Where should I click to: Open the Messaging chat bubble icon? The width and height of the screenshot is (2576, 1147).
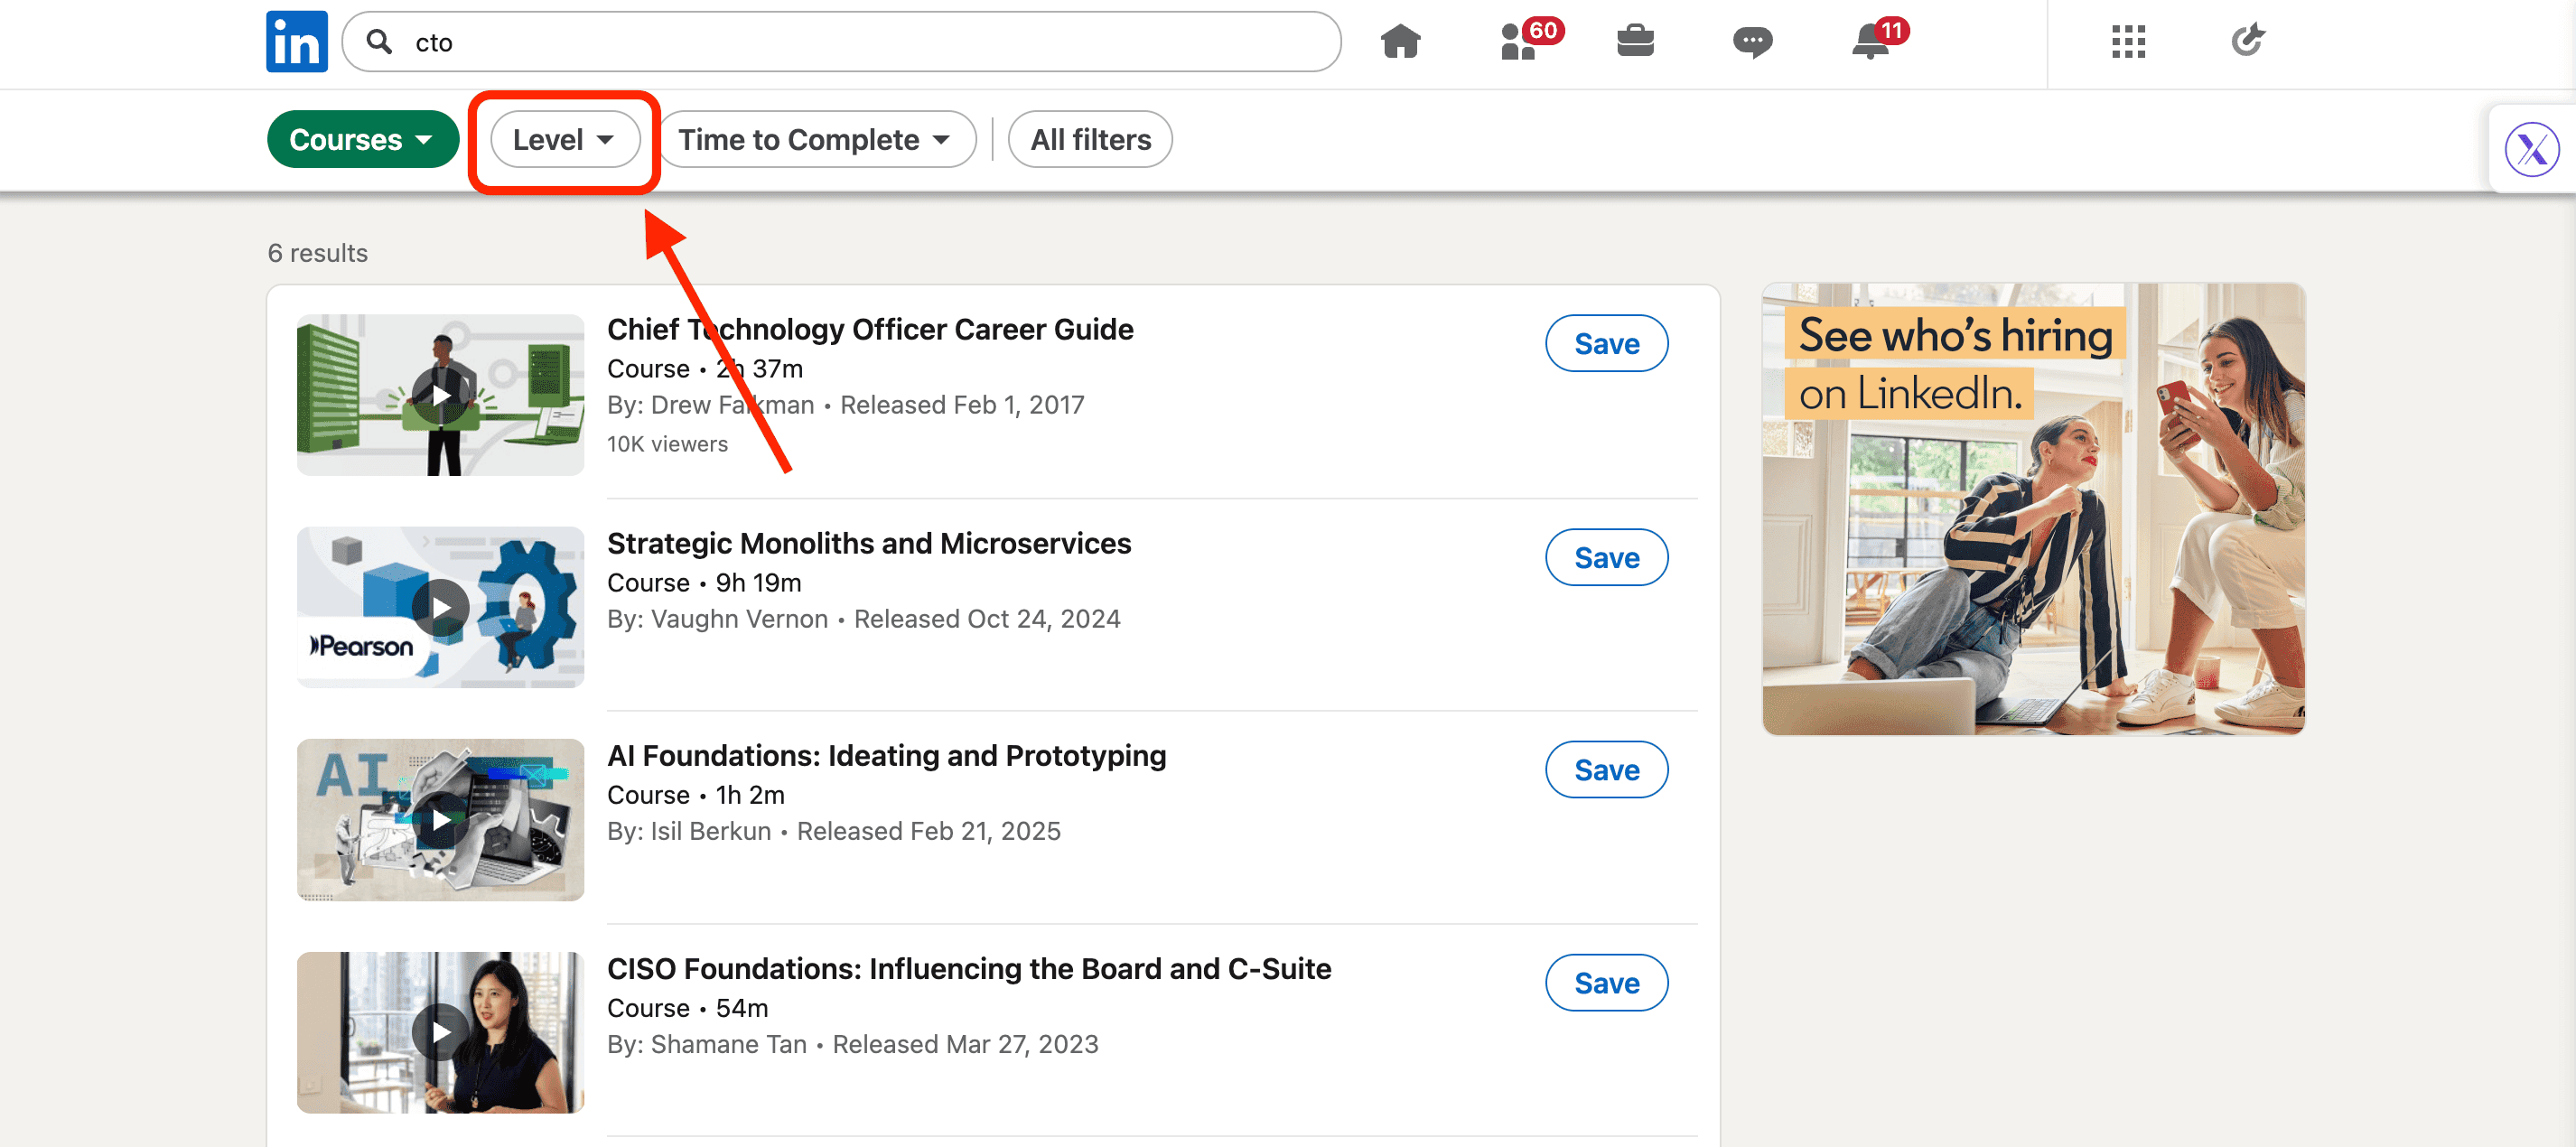click(1752, 42)
